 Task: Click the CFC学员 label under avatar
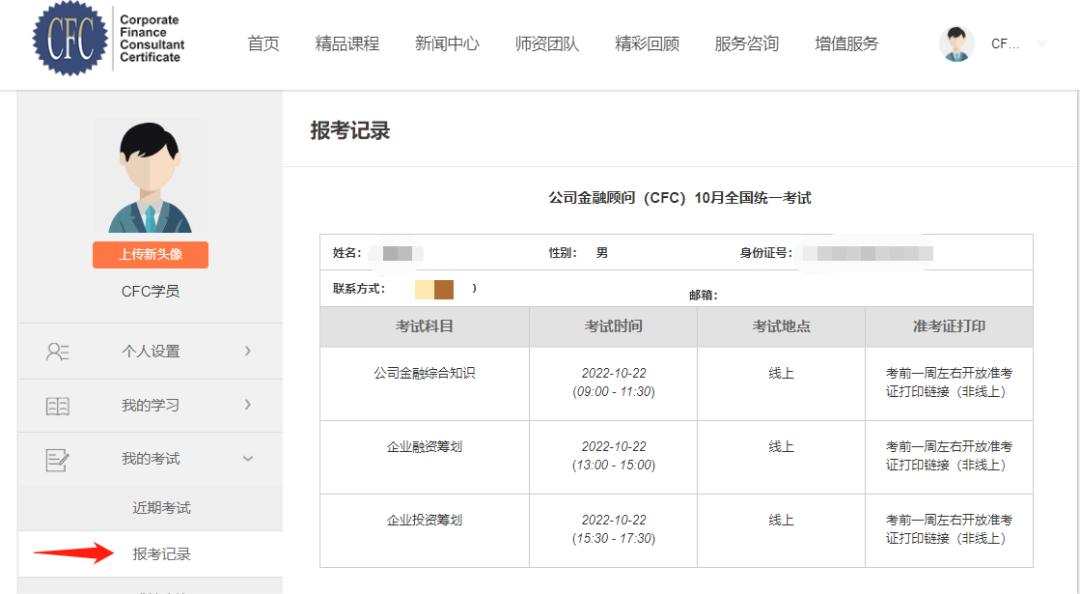[150, 291]
